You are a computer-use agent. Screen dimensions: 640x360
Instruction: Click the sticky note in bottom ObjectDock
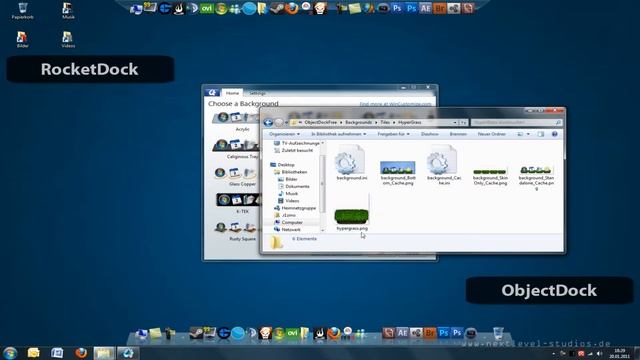pyautogui.click(x=155, y=333)
